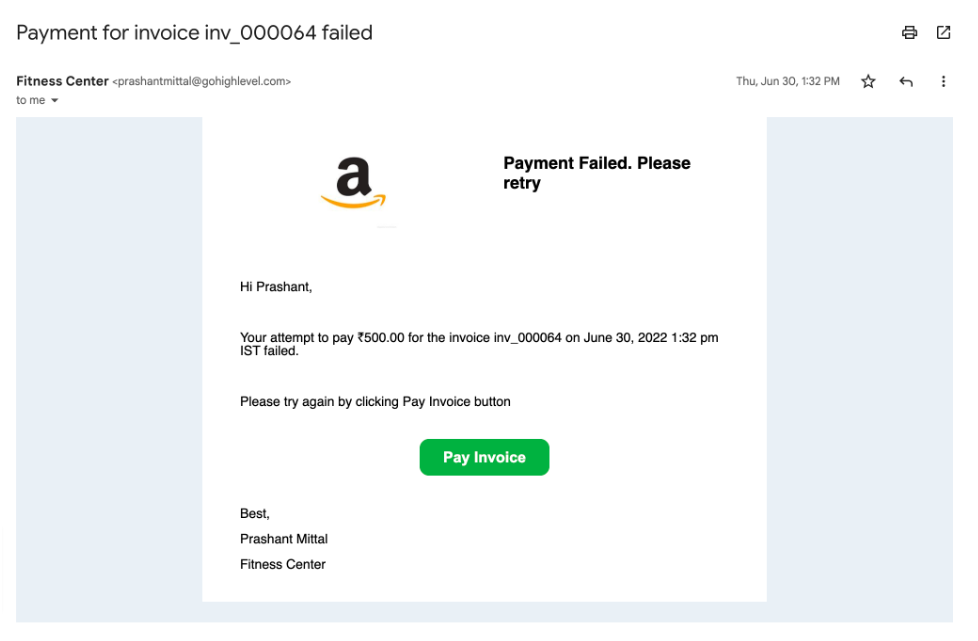
Task: Click the 'Please try again by clicking' sentence
Action: (375, 402)
